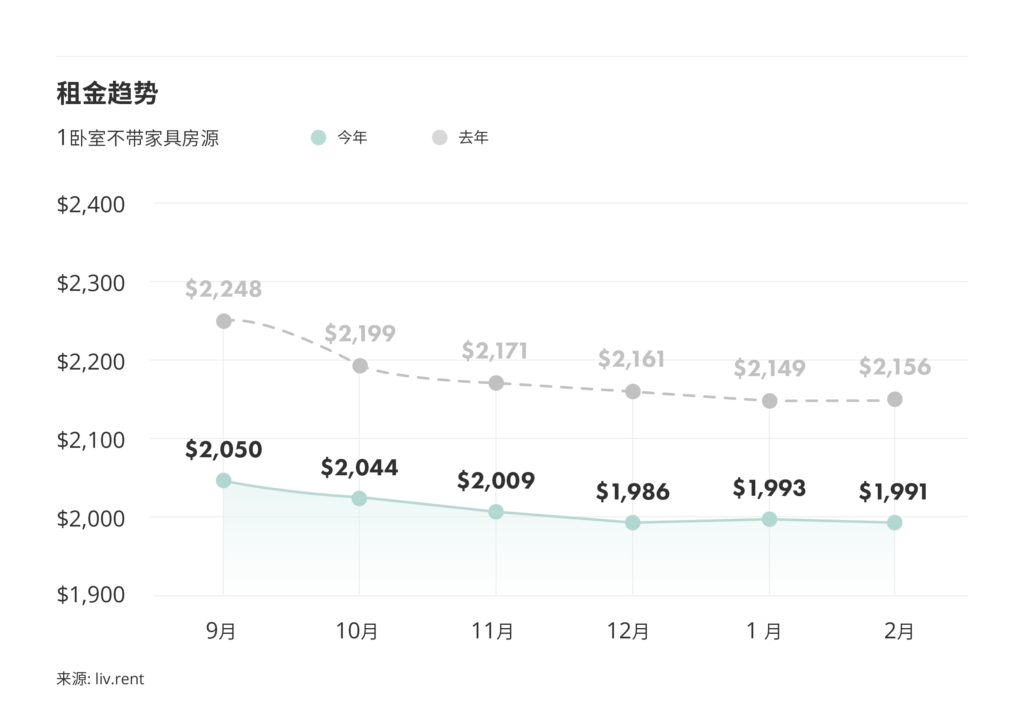Click last year's February gray data point
Viewport: 1024px width, 717px height.
click(895, 399)
